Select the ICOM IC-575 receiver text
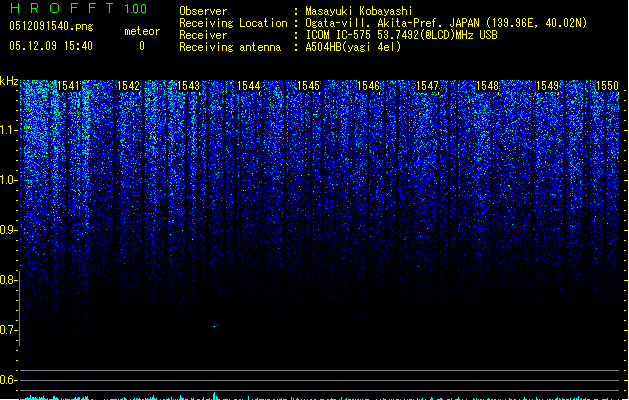 pos(401,35)
